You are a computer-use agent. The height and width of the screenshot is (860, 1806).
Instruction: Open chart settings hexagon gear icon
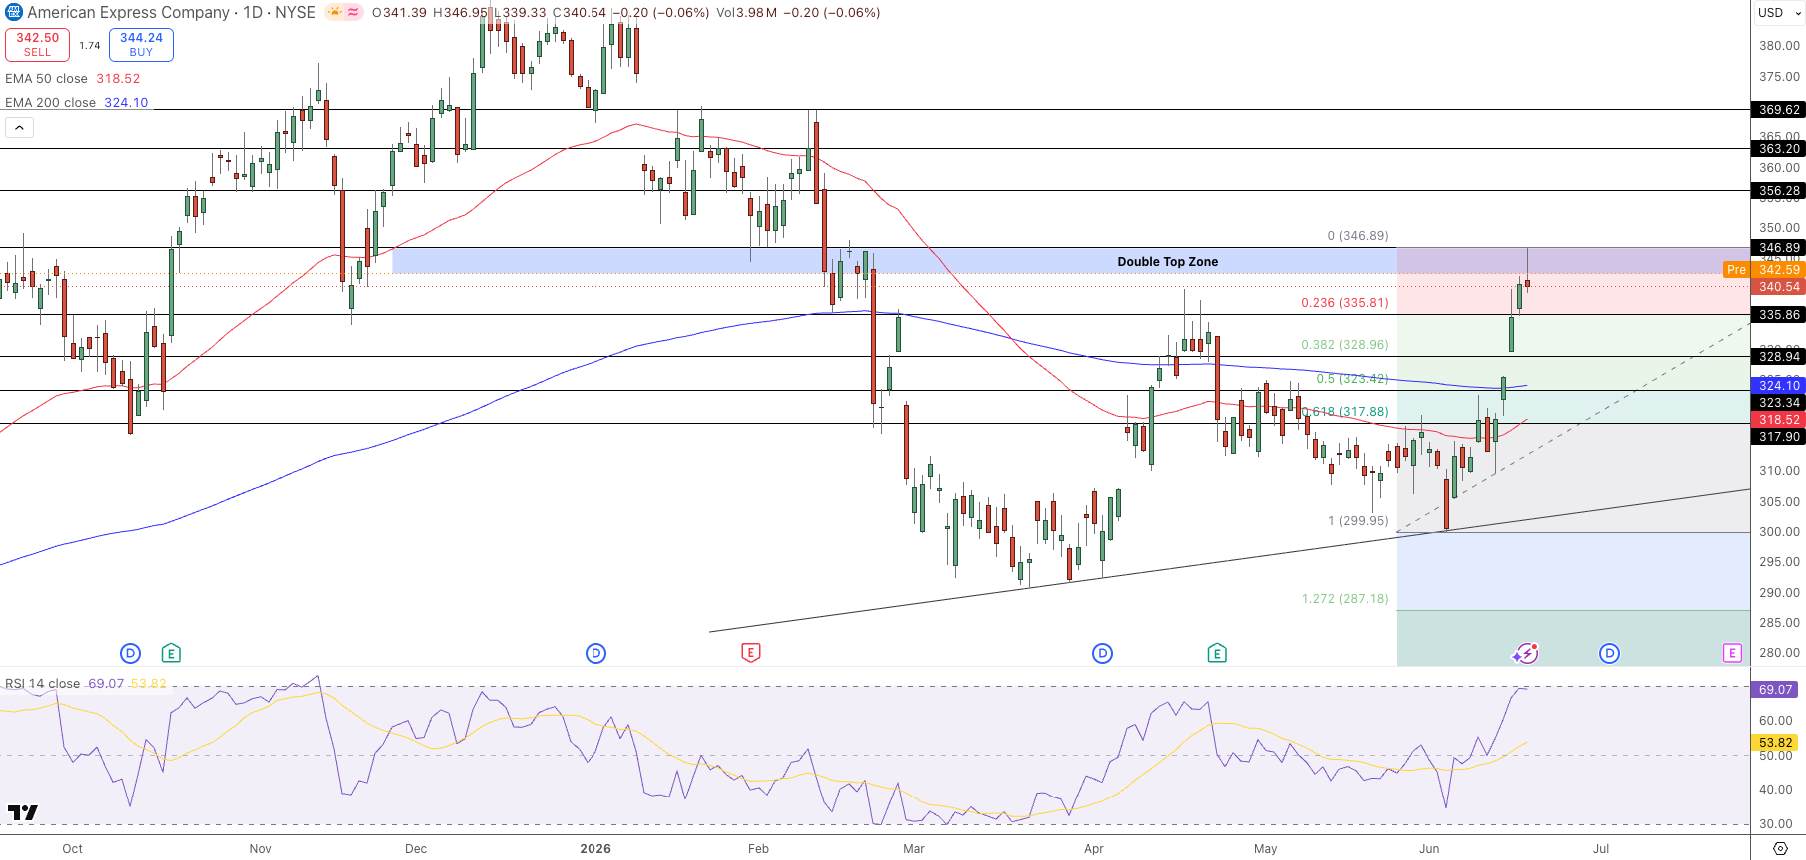point(1780,849)
